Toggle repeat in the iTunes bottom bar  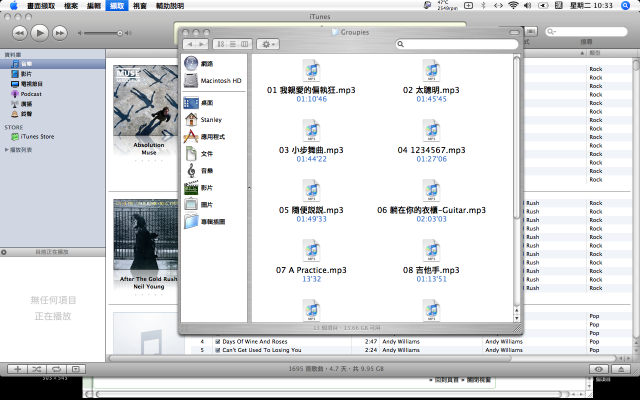point(56,369)
